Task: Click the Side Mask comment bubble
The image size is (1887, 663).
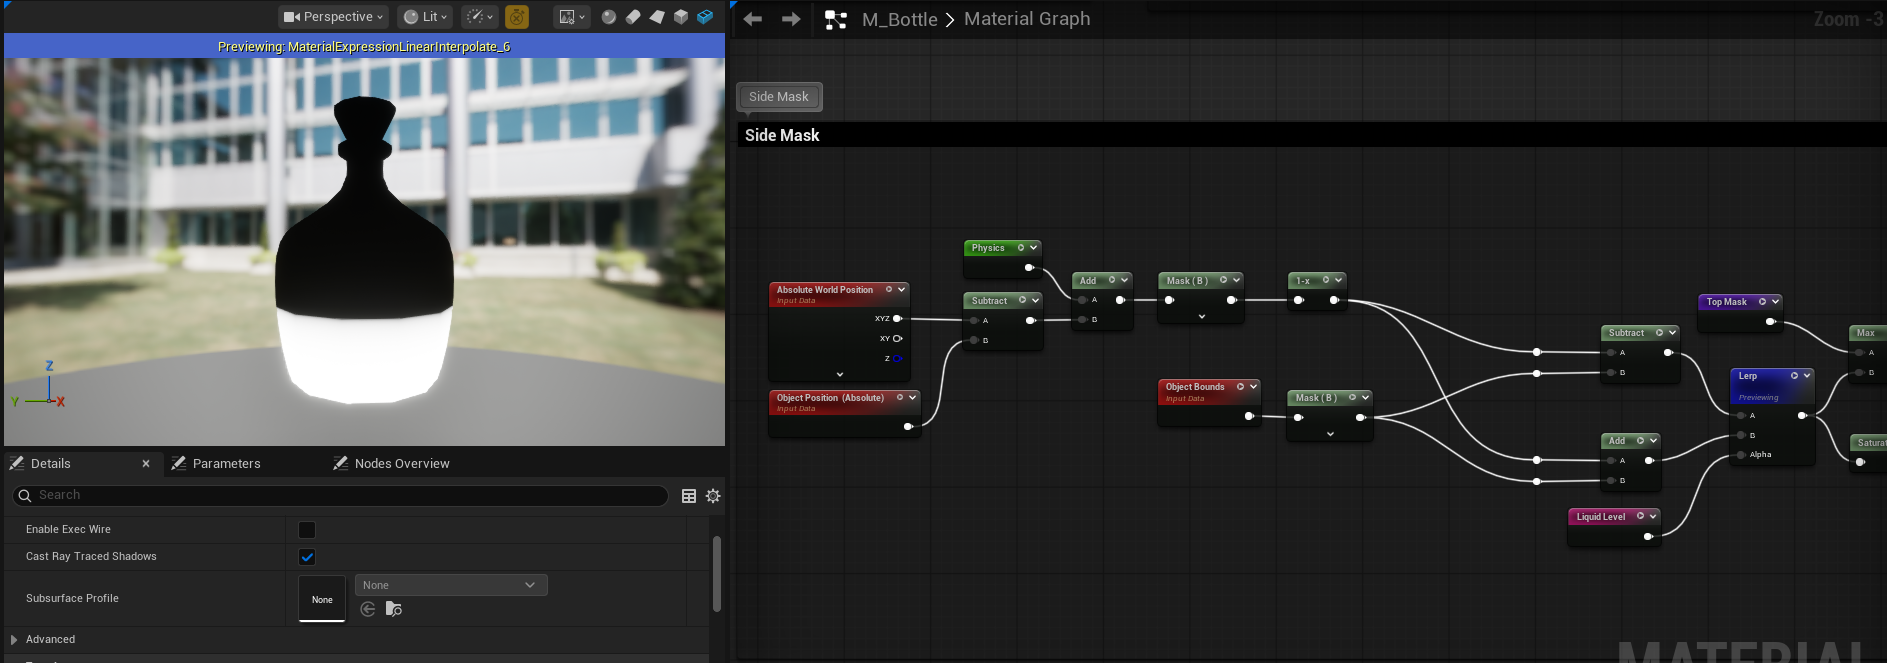Action: coord(779,97)
